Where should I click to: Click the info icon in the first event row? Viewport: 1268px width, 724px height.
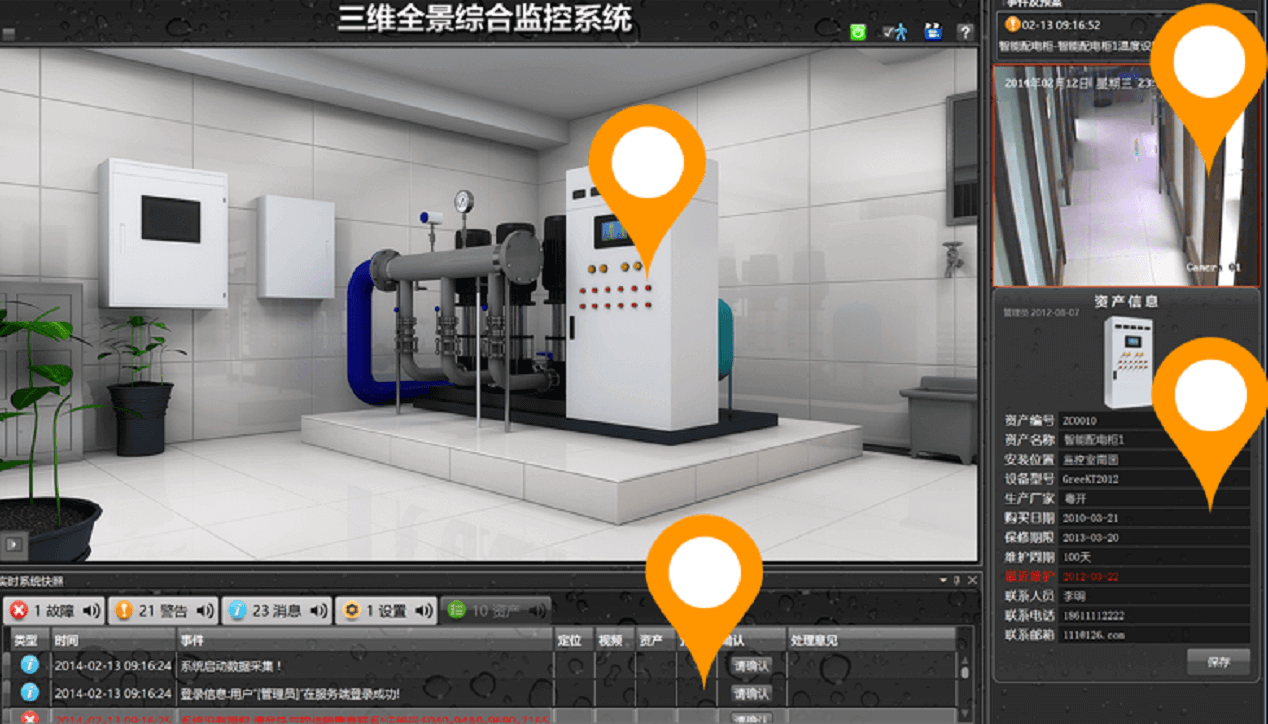pyautogui.click(x=29, y=665)
